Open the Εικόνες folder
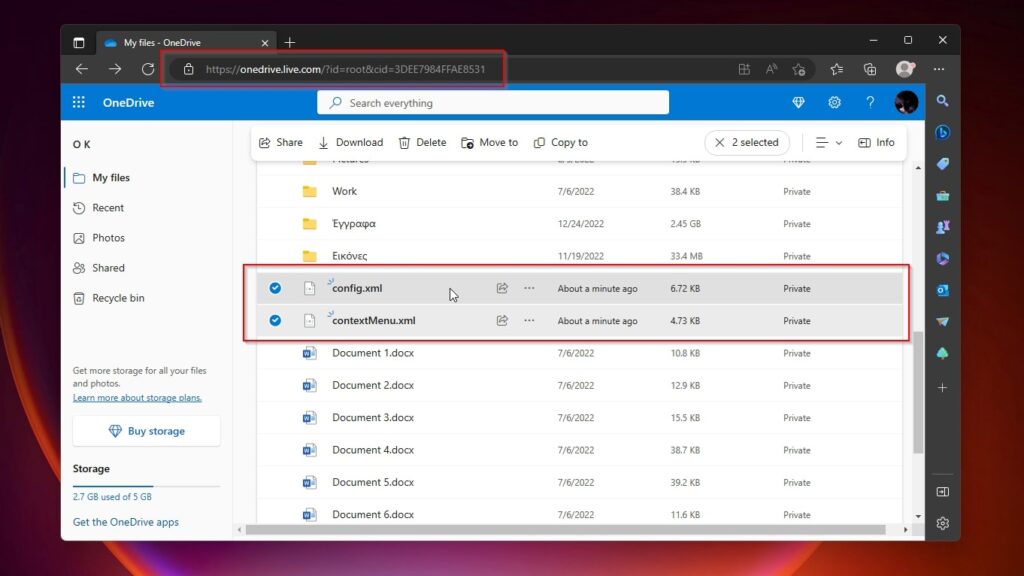 click(349, 256)
